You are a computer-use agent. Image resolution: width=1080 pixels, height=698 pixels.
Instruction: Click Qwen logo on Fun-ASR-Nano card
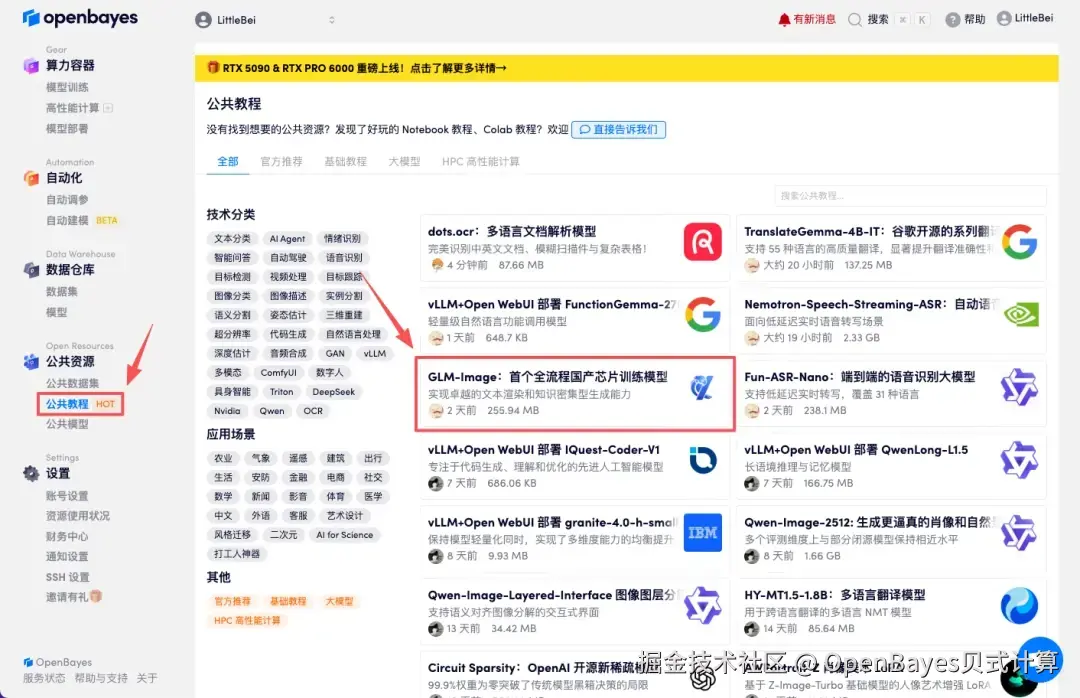pos(1019,387)
